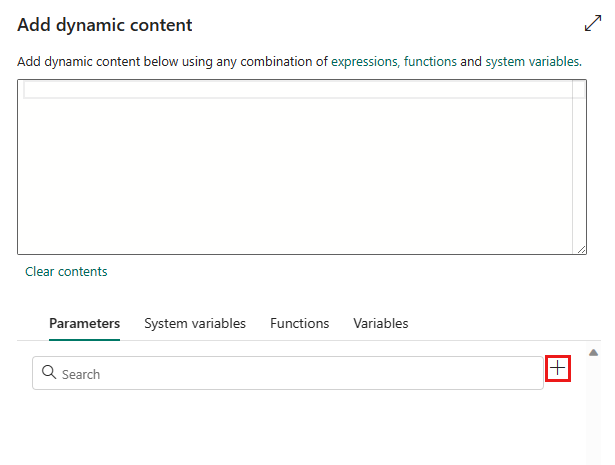Expand the dynamic content pane to full size
This screenshot has height=465, width=615.
coord(592,25)
